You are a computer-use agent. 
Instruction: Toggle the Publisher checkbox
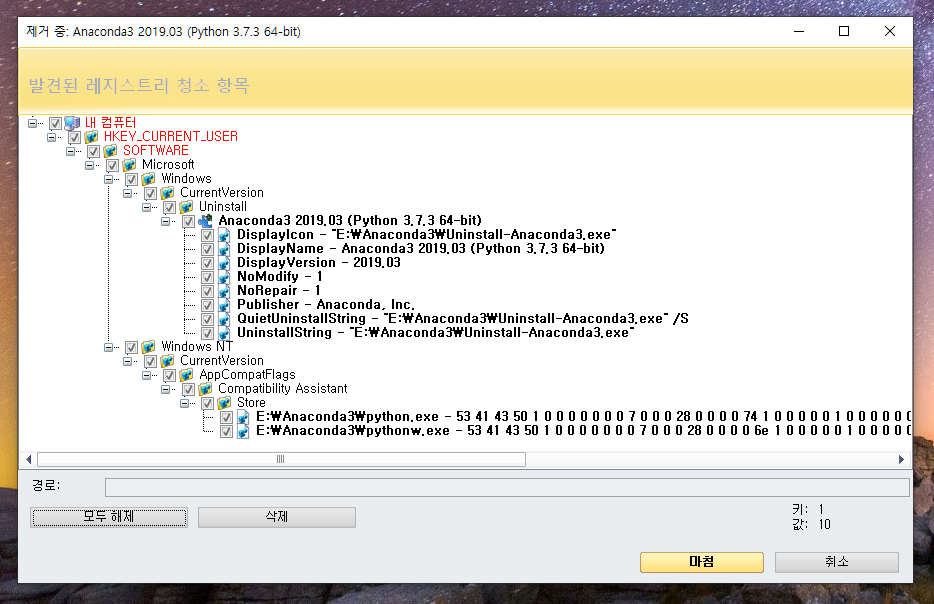pos(207,306)
